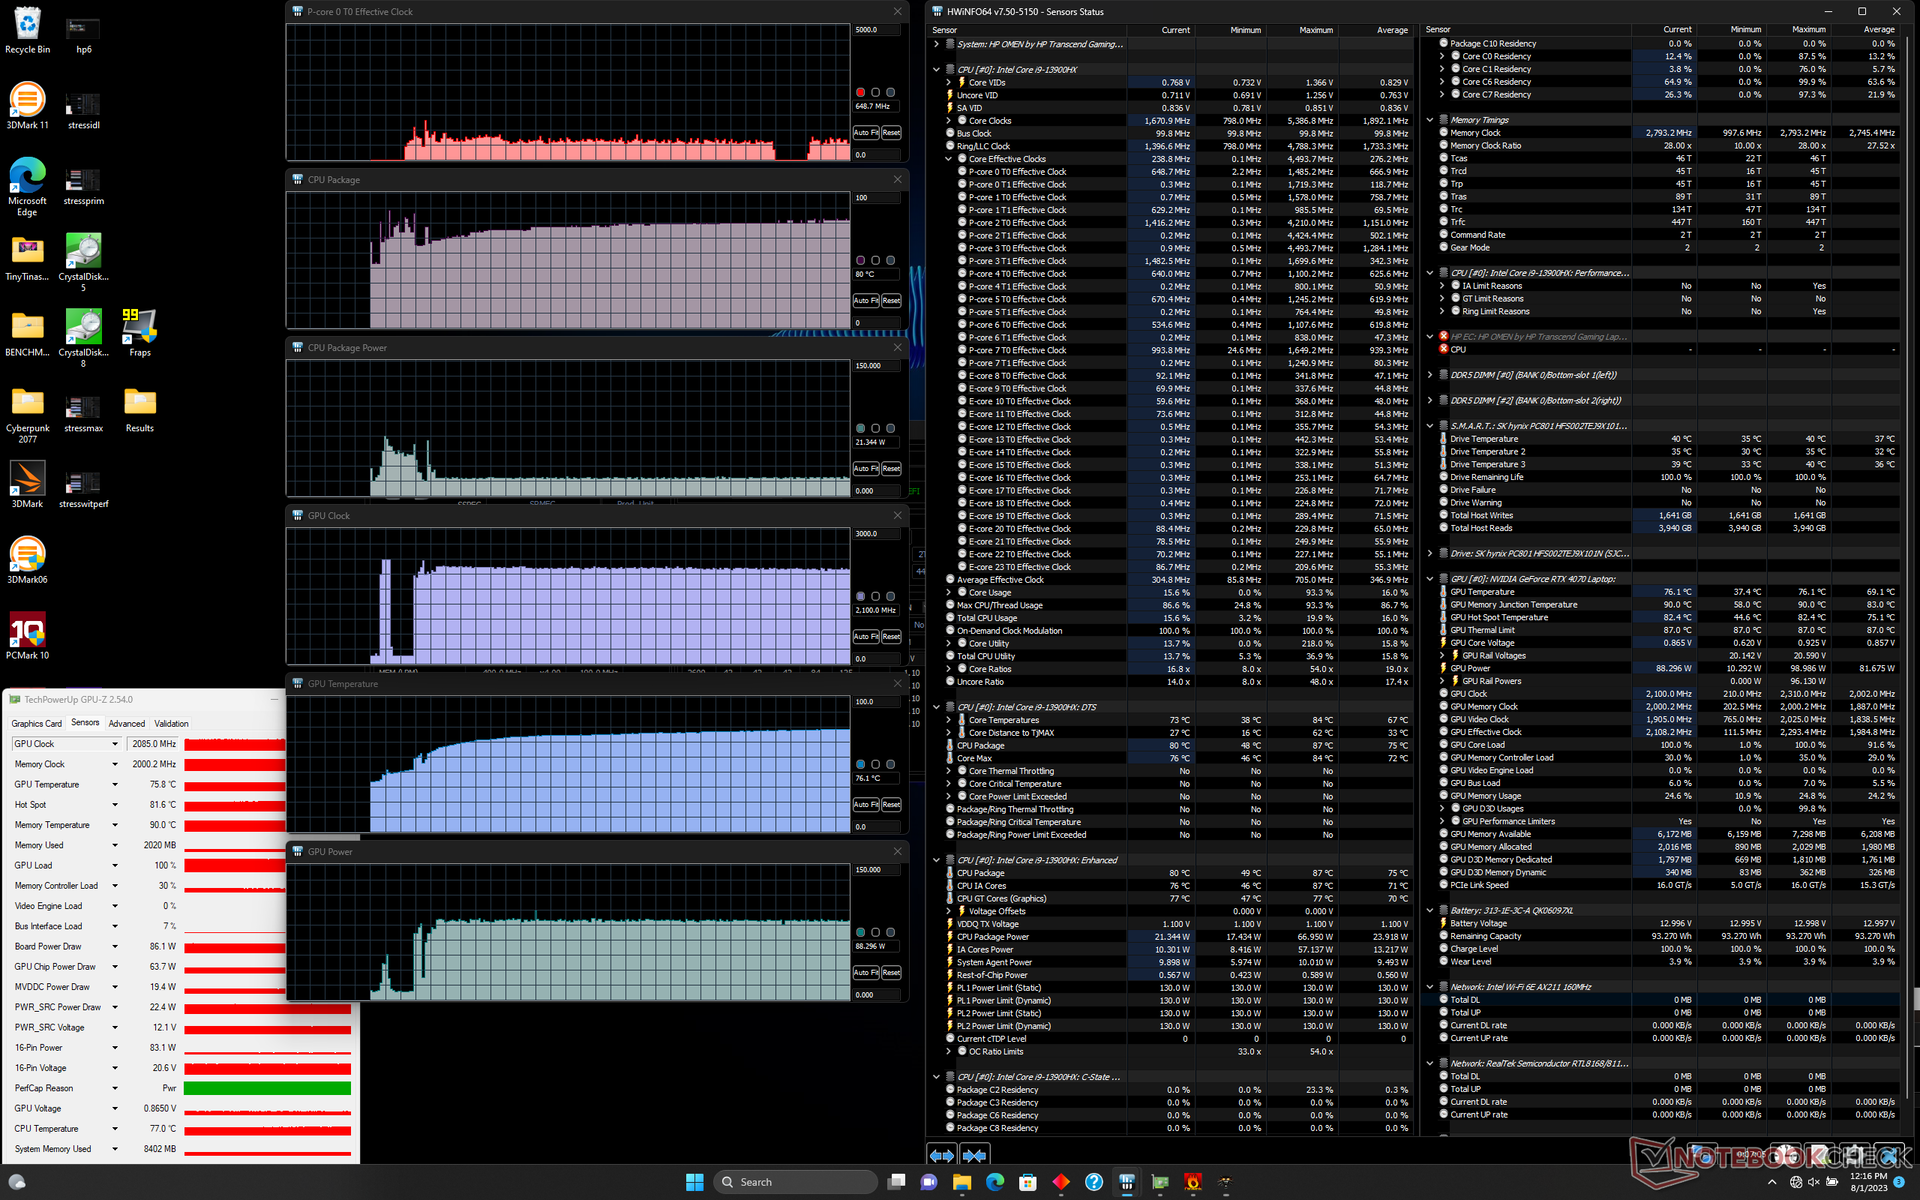Image resolution: width=1920 pixels, height=1200 pixels.
Task: Edit max value 150.000 in GPU Power graph
Action: (876, 870)
